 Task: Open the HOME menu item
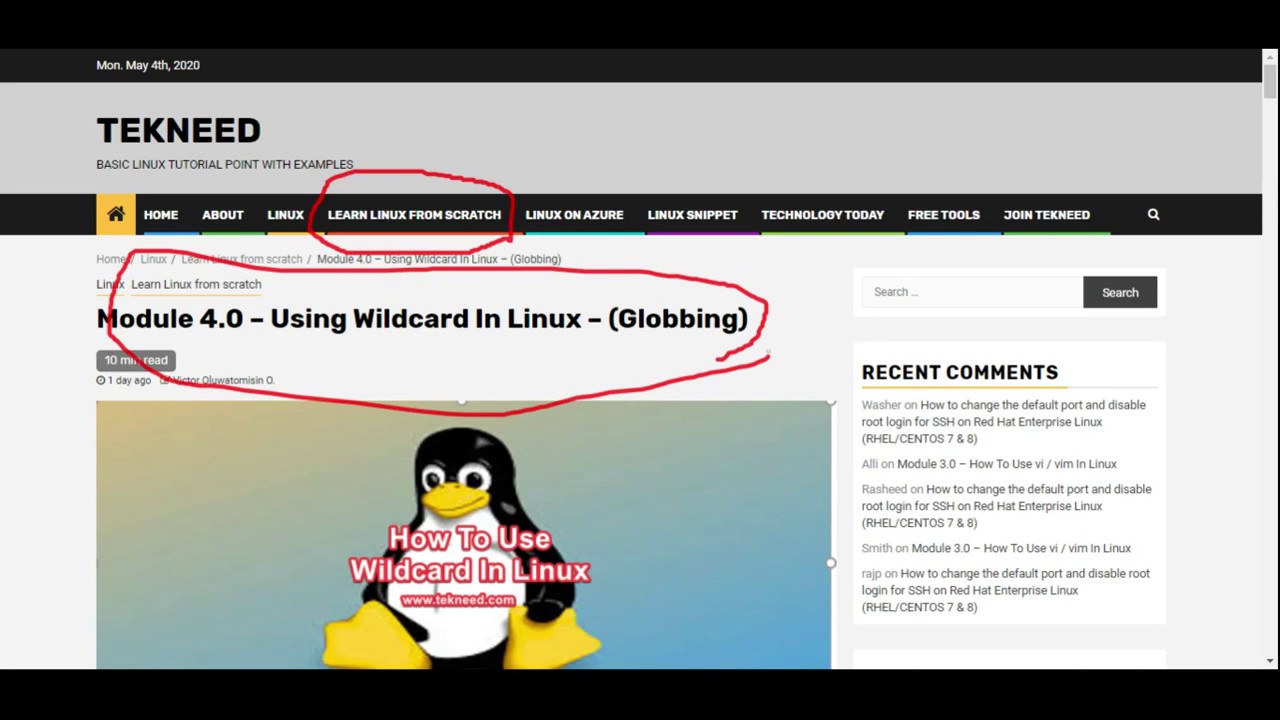160,215
